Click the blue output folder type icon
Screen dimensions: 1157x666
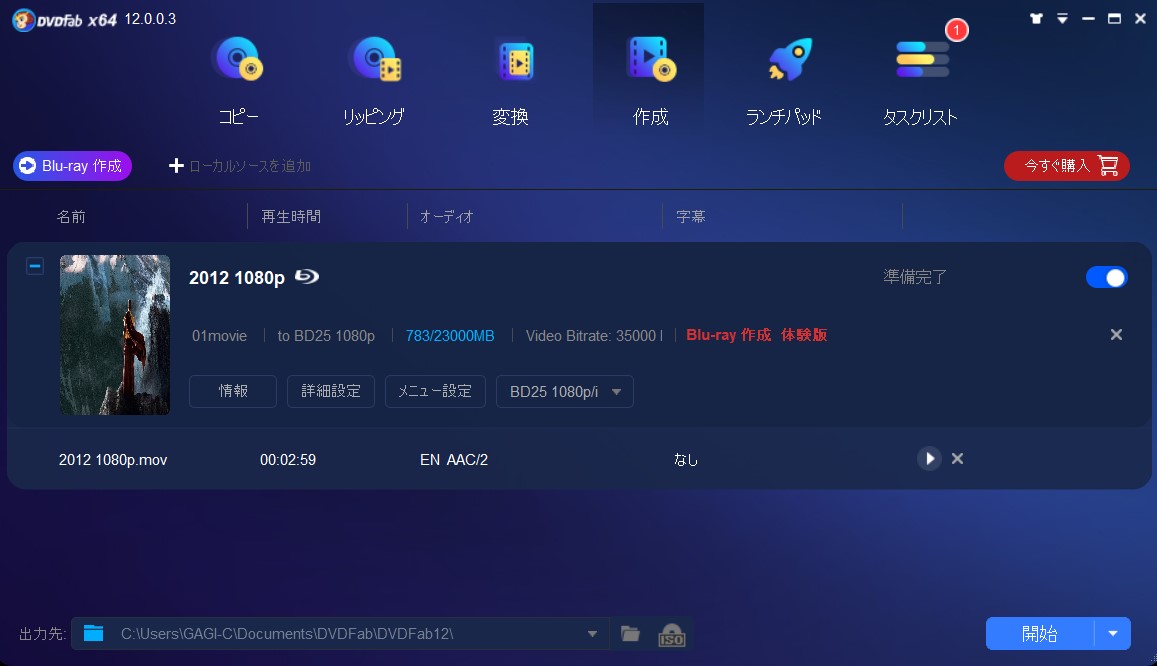94,633
